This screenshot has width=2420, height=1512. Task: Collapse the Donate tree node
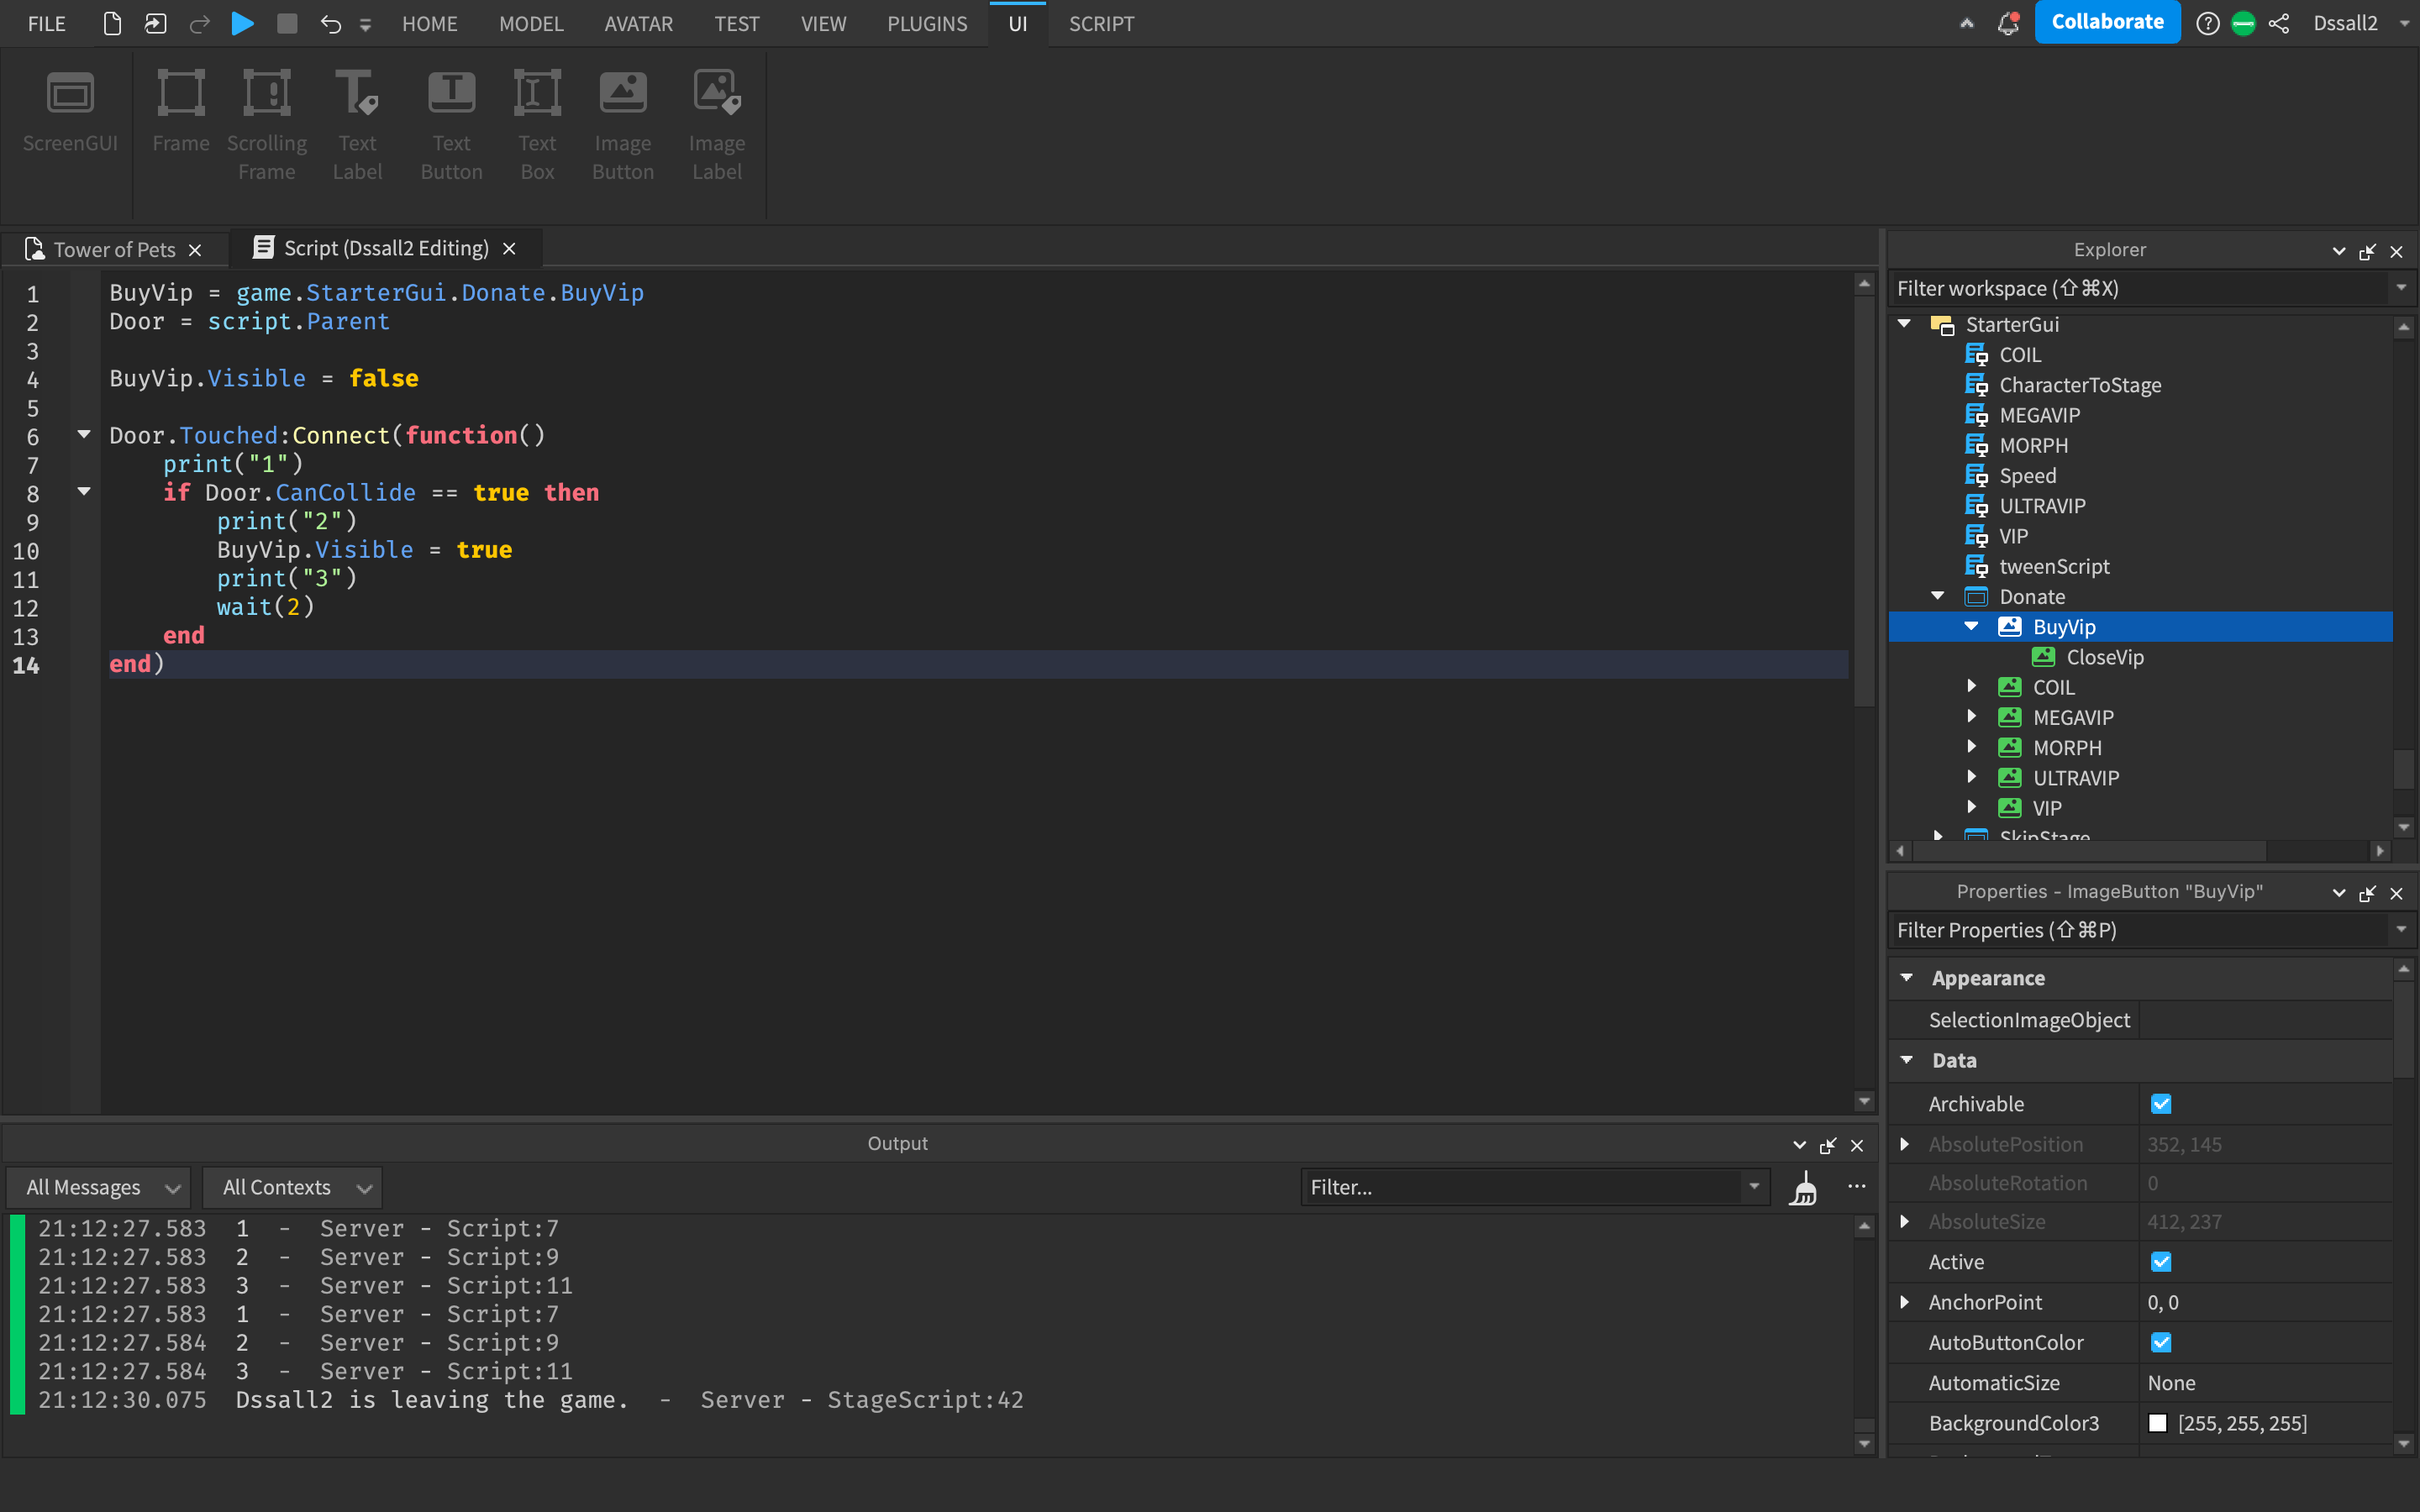point(1938,596)
